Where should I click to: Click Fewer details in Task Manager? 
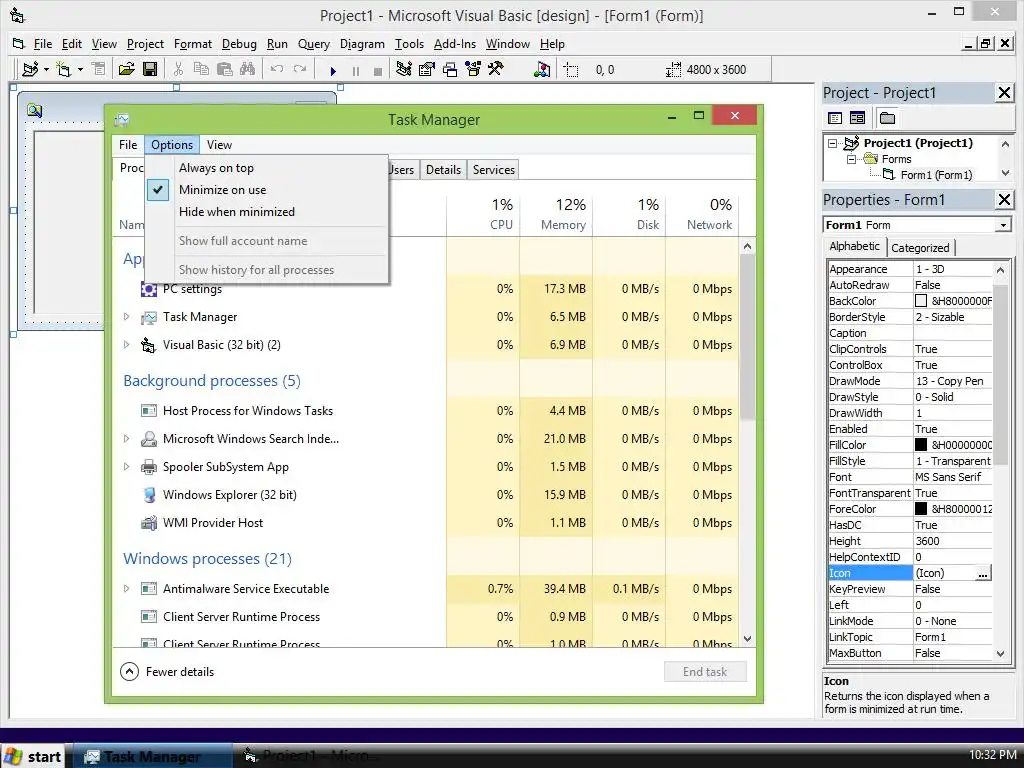coord(167,671)
